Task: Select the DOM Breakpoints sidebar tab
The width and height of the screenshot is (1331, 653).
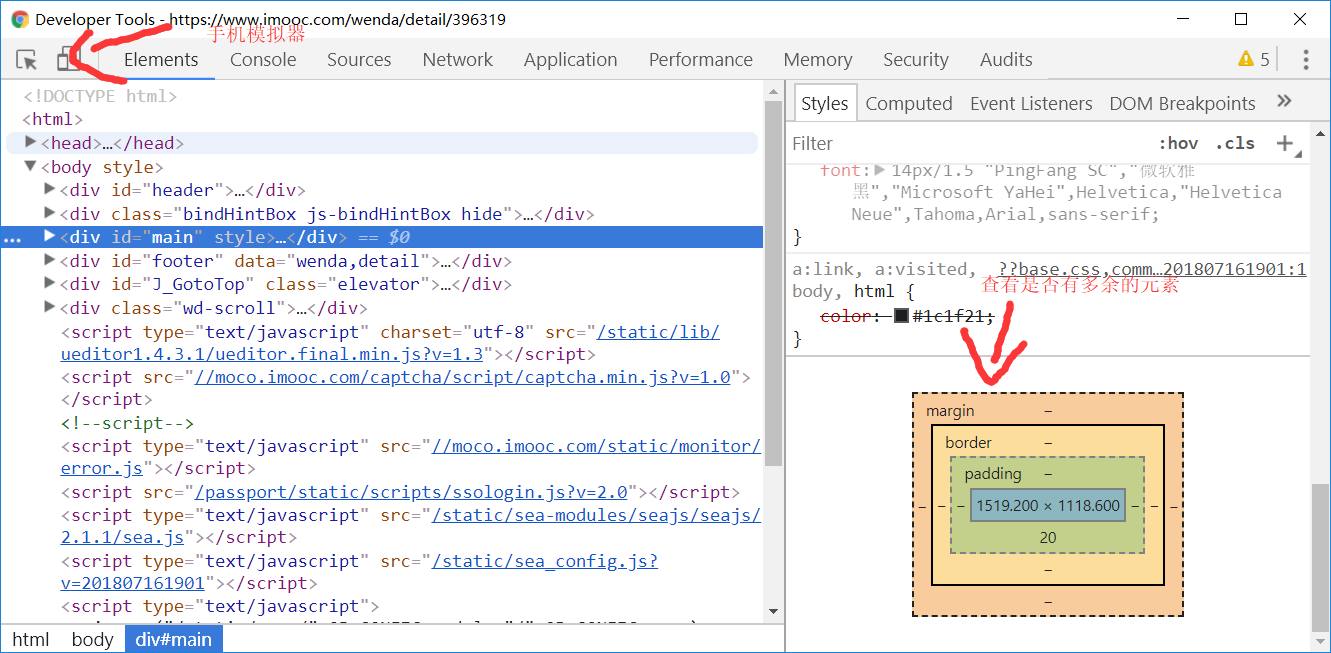Action: tap(1182, 103)
